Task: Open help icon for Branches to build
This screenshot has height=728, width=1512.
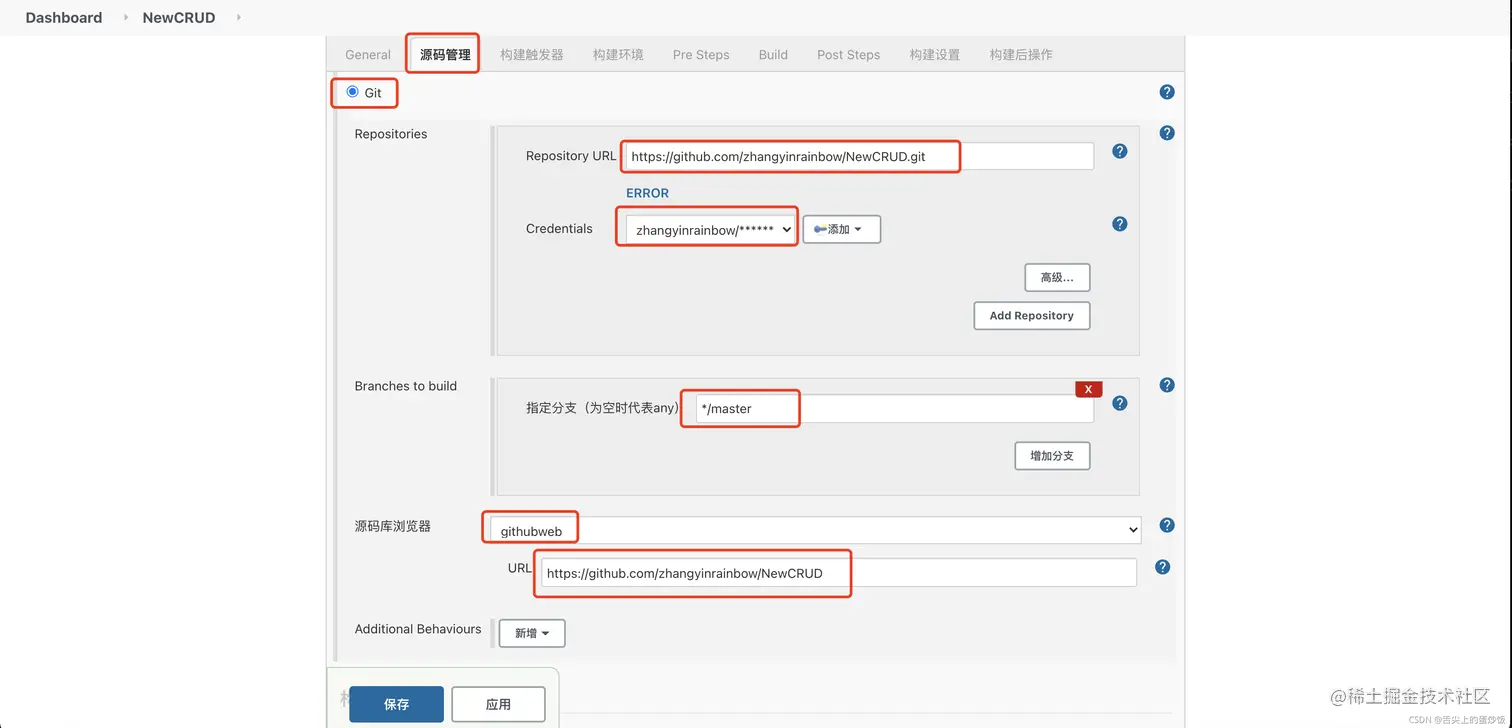Action: 1167,385
